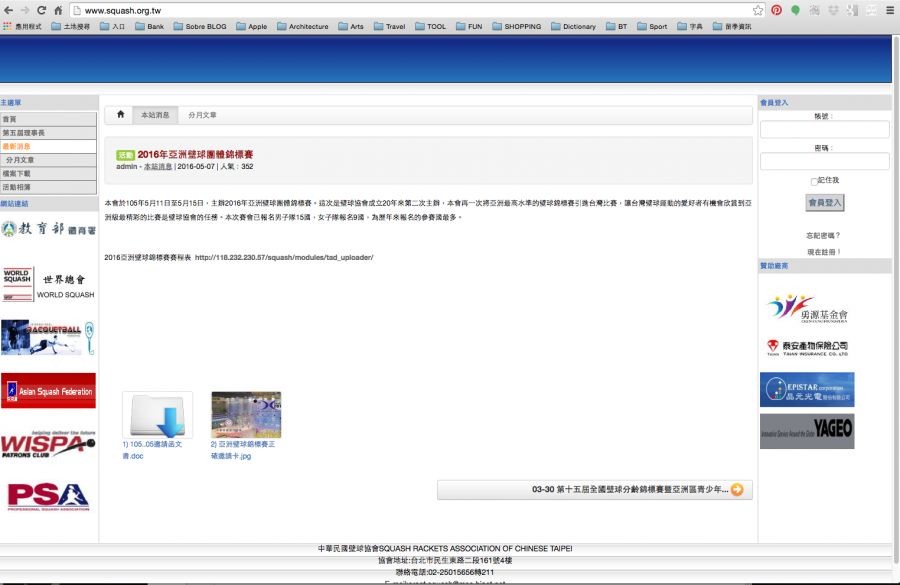Open the 教育部體育署 logo link
Image resolution: width=900 pixels, height=585 pixels.
coord(49,228)
